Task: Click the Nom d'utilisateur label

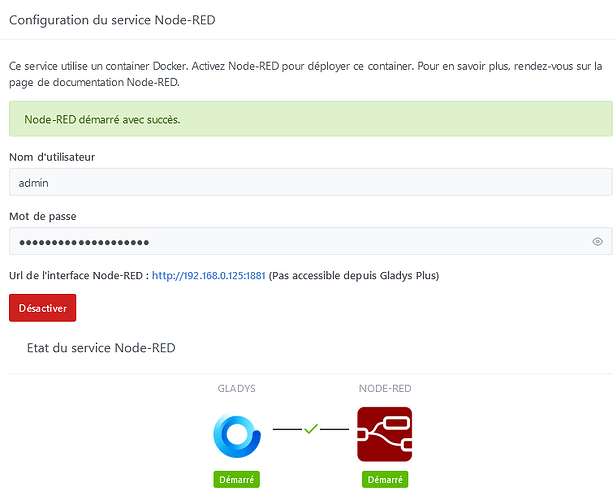Action: pyautogui.click(x=52, y=157)
